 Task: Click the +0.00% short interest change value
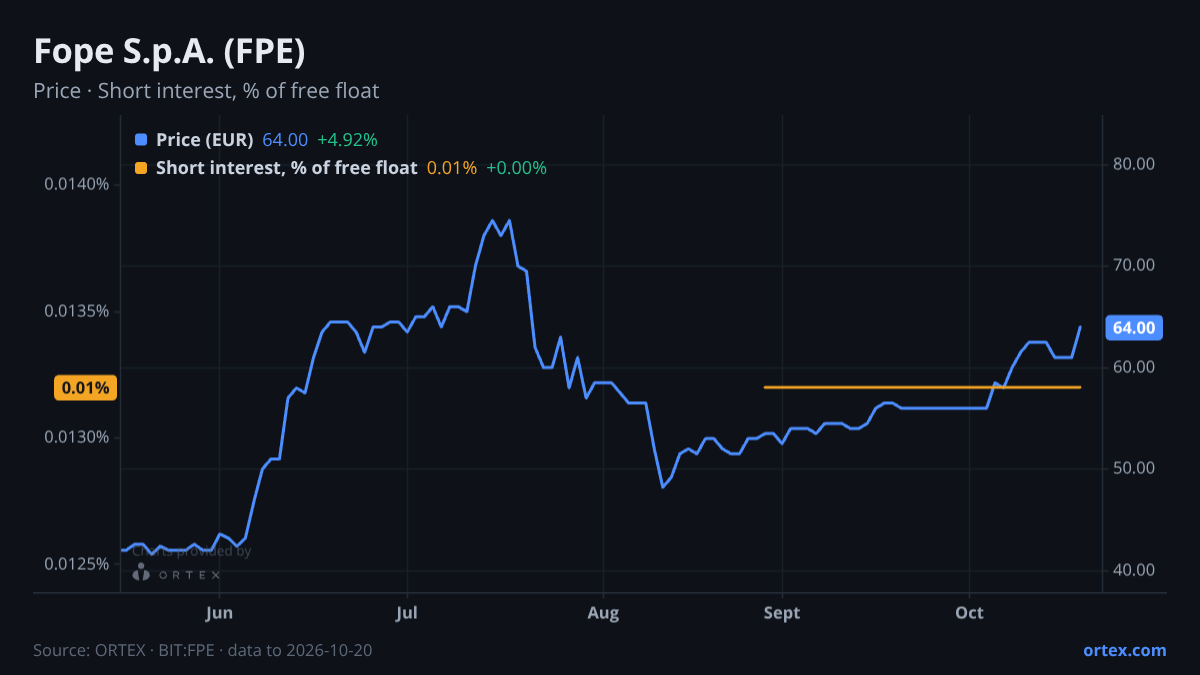pos(516,168)
